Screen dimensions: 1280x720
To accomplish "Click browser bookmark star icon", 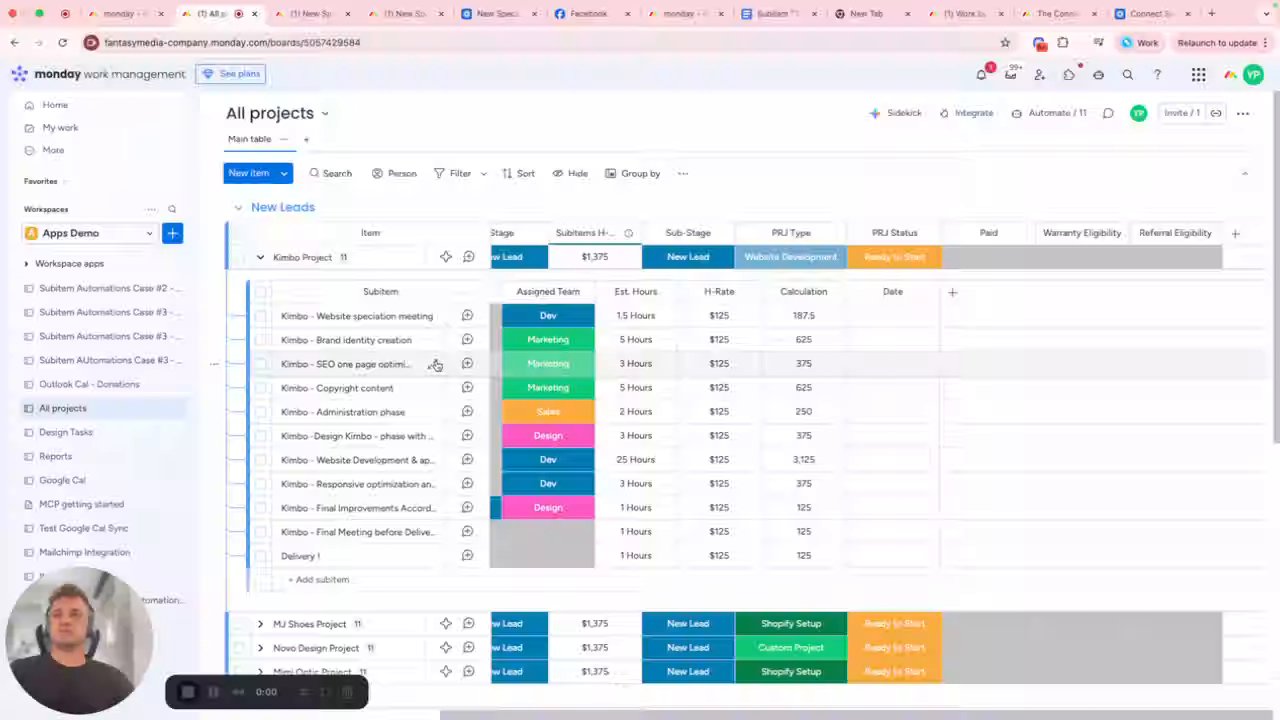I will [x=1005, y=43].
